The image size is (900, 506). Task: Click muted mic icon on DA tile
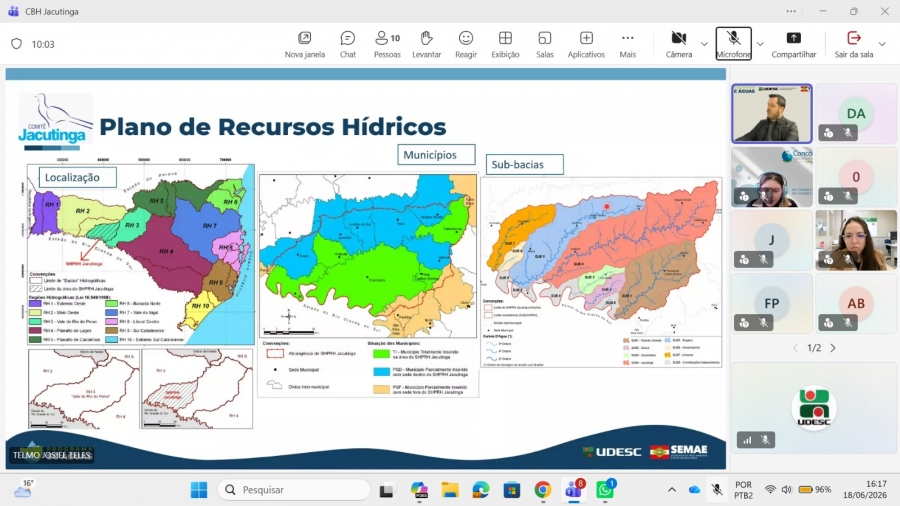(847, 133)
